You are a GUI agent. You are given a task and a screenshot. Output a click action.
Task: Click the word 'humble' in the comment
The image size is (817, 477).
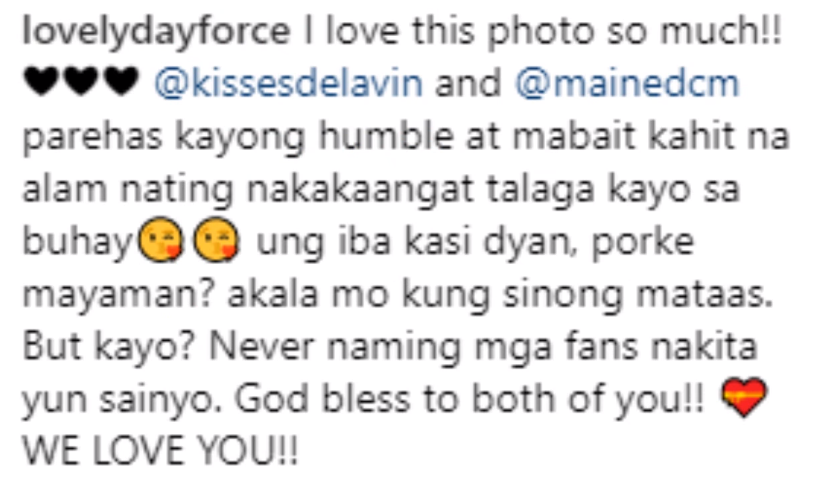pyautogui.click(x=386, y=136)
